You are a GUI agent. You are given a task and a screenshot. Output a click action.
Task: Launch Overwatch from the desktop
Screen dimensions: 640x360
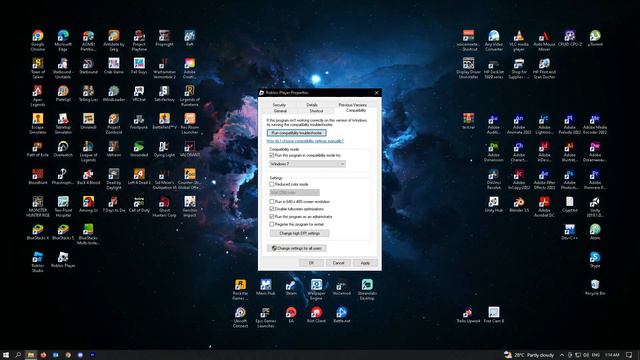[x=63, y=149]
